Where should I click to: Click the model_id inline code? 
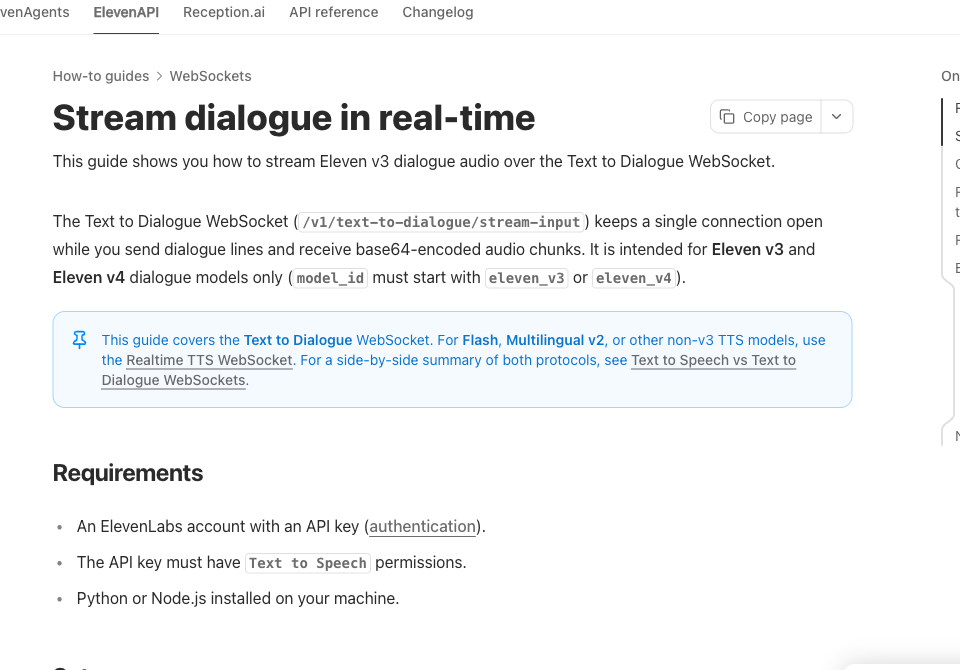click(330, 278)
